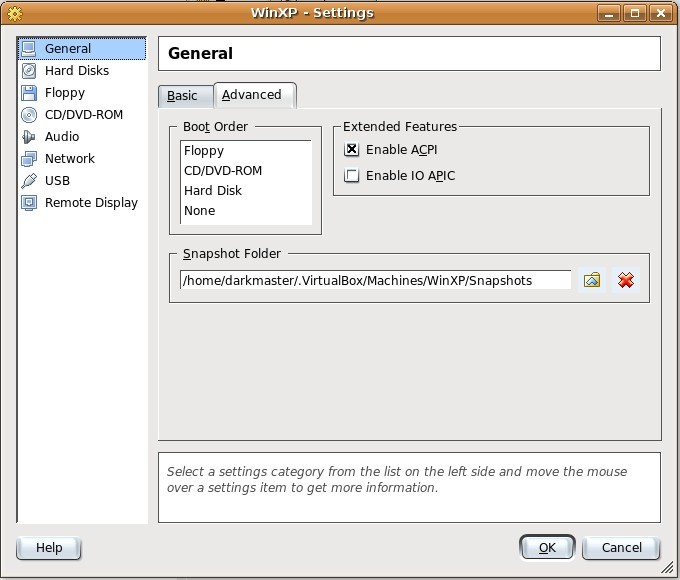This screenshot has height=580, width=680.
Task: Open the CD/DVD-ROM settings category
Action: tap(82, 115)
